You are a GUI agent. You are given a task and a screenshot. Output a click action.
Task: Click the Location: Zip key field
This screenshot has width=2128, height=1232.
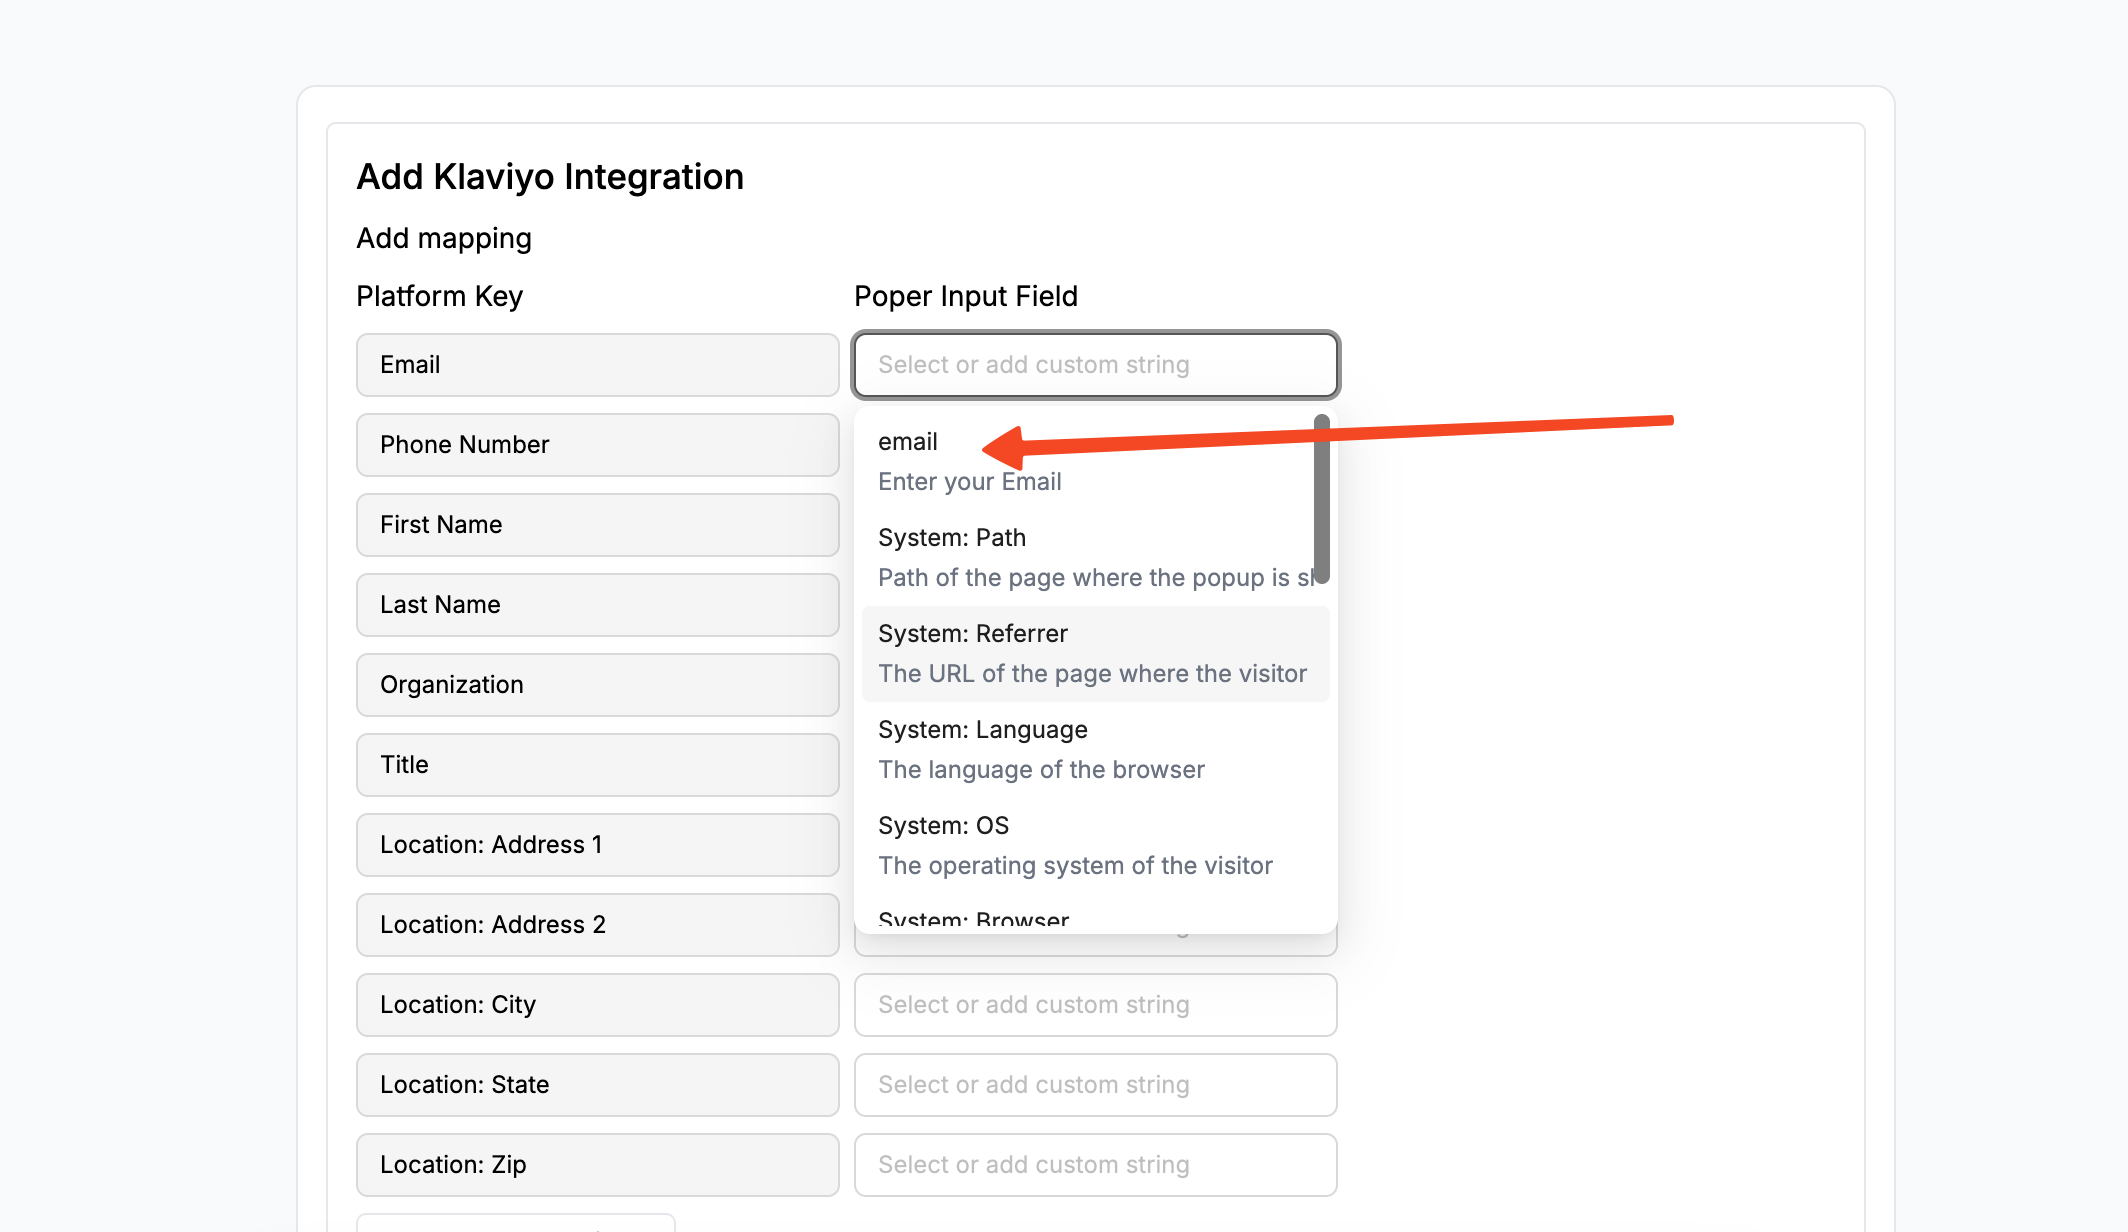598,1165
